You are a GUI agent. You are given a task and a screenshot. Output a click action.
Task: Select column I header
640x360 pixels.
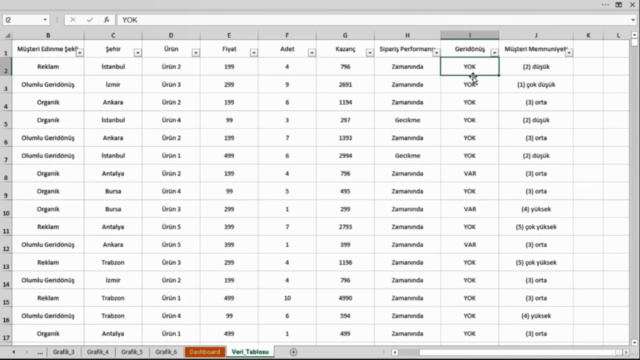point(469,36)
